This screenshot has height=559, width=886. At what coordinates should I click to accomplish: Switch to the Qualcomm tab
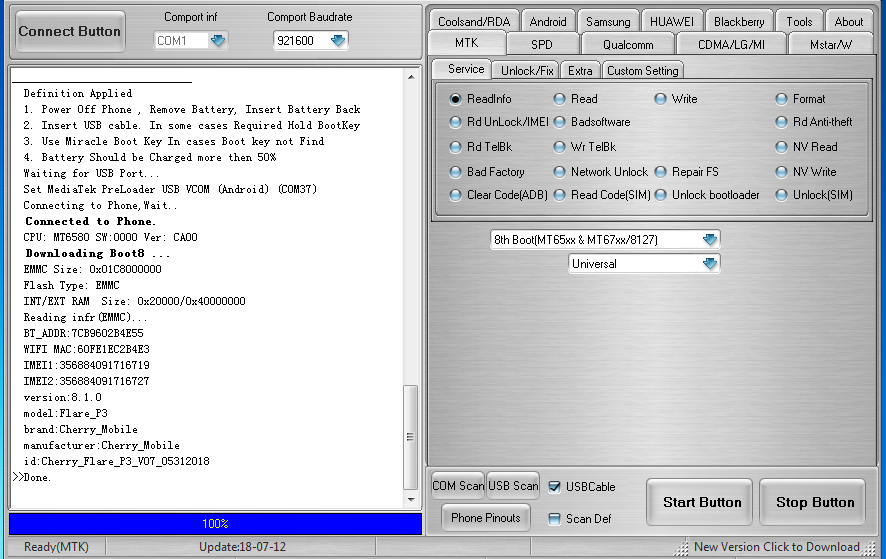click(x=628, y=44)
